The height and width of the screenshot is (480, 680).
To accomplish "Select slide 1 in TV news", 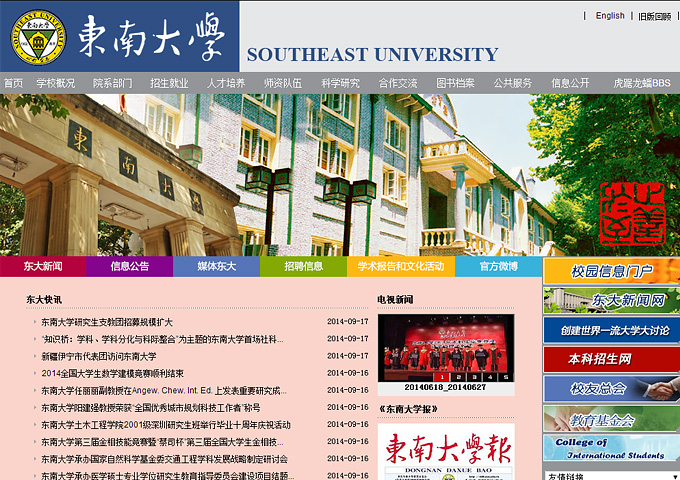I will (x=441, y=377).
